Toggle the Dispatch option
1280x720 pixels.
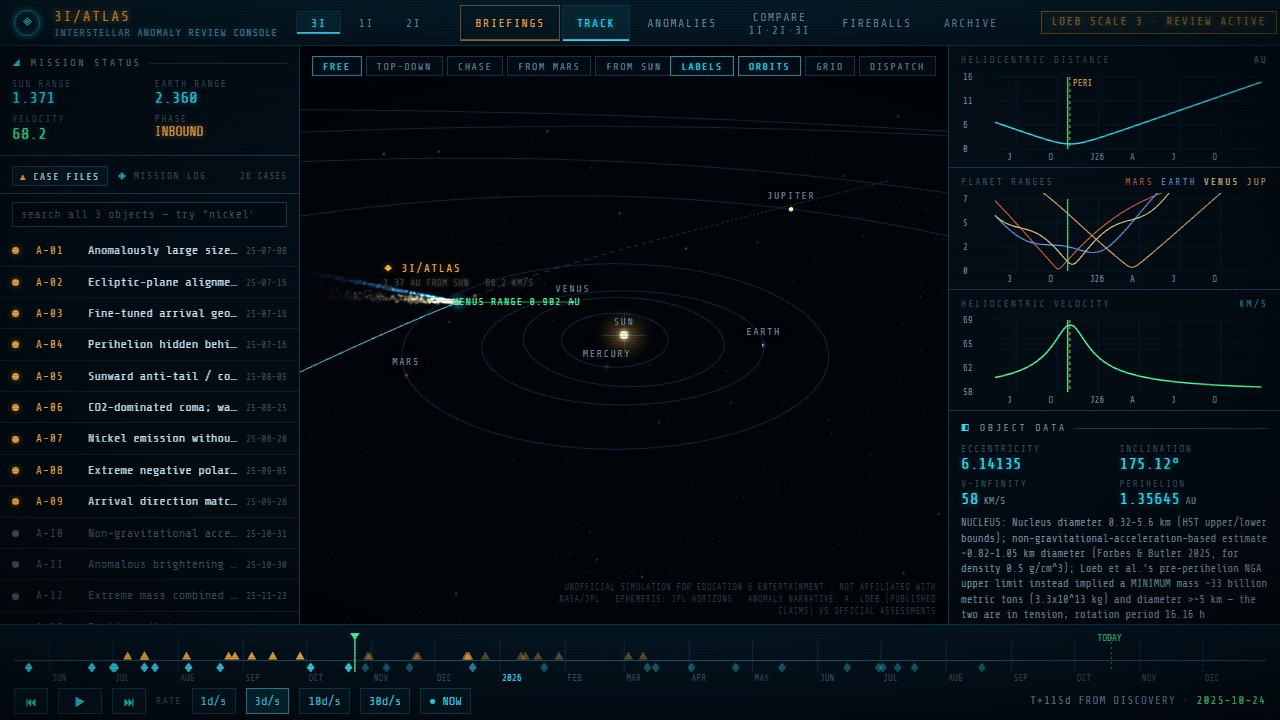click(897, 67)
